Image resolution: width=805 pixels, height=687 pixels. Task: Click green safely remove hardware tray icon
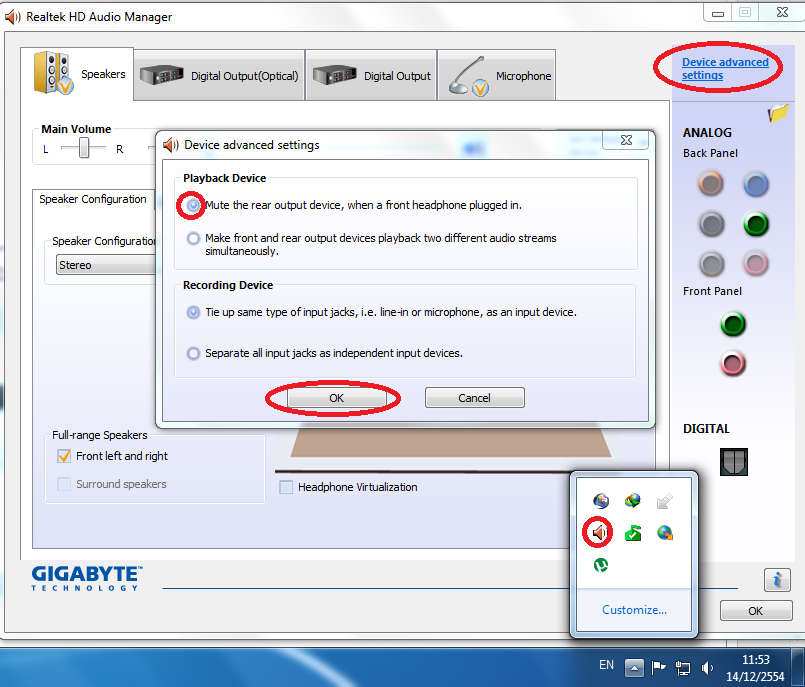pos(632,533)
